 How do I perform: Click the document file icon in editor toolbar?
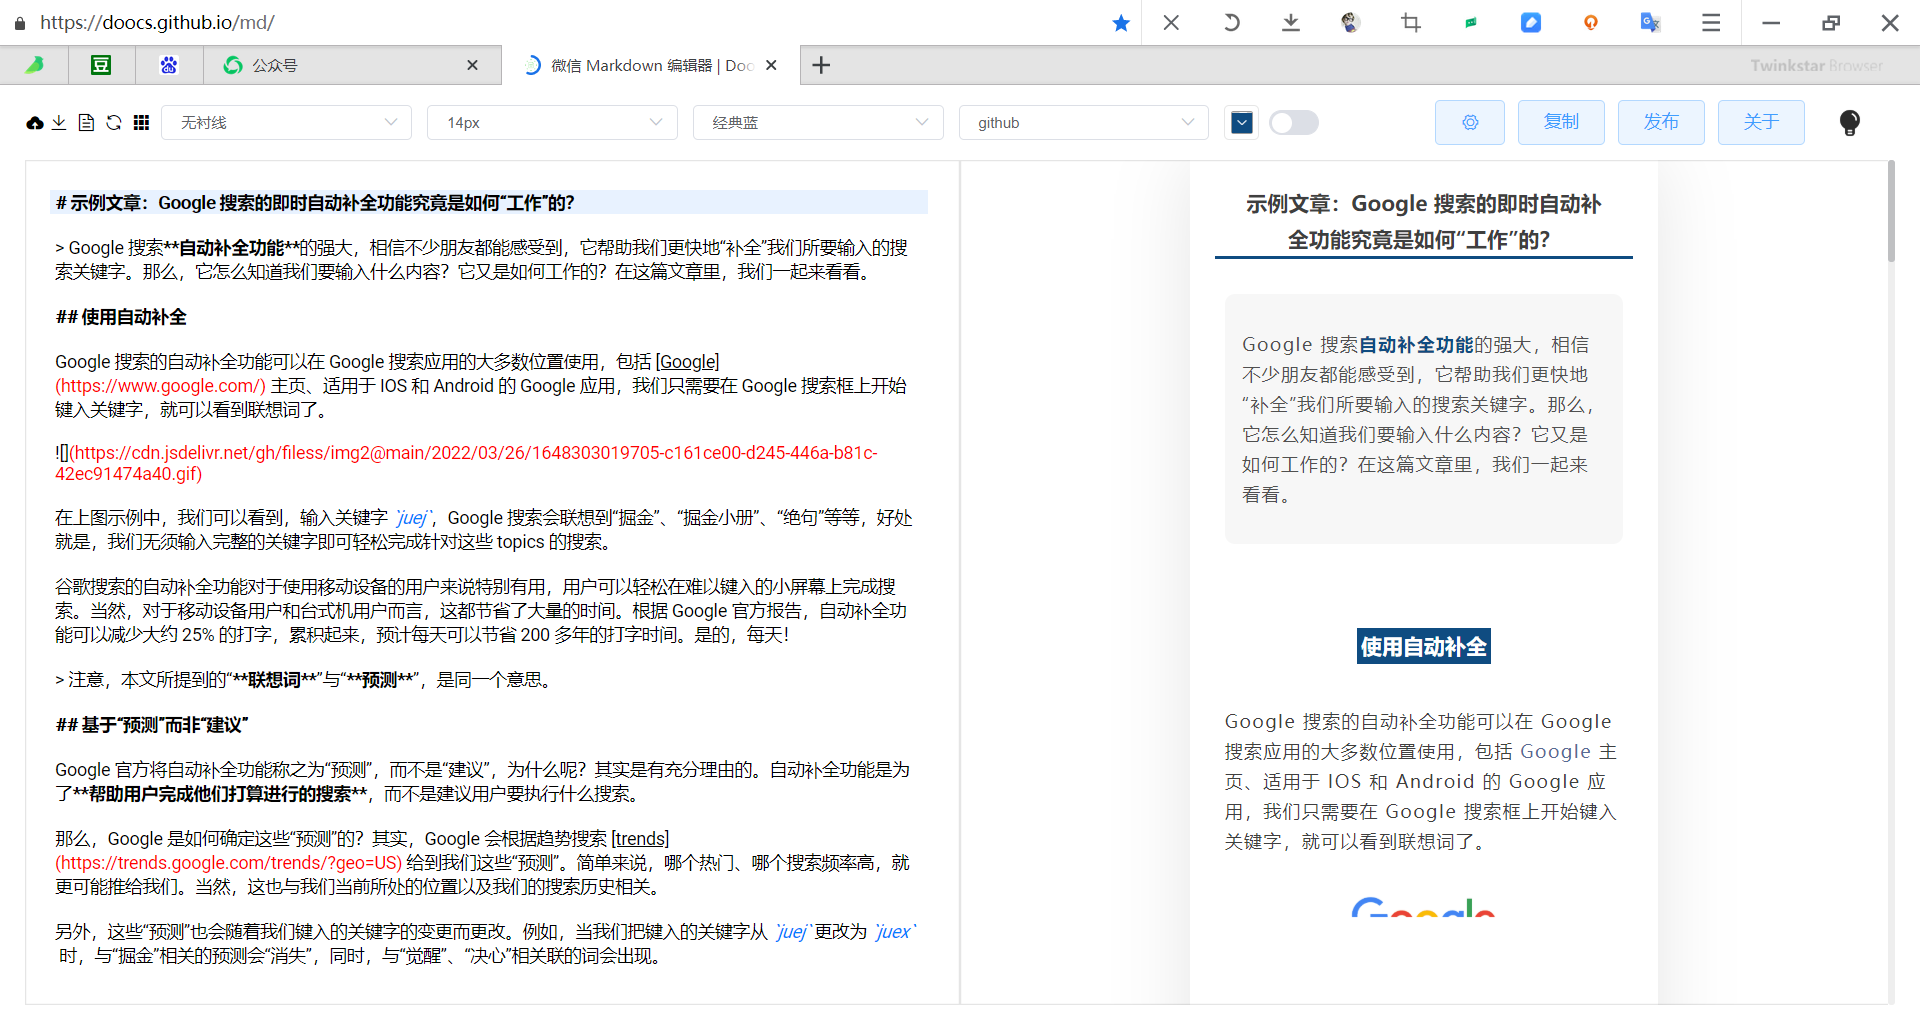pyautogui.click(x=86, y=122)
